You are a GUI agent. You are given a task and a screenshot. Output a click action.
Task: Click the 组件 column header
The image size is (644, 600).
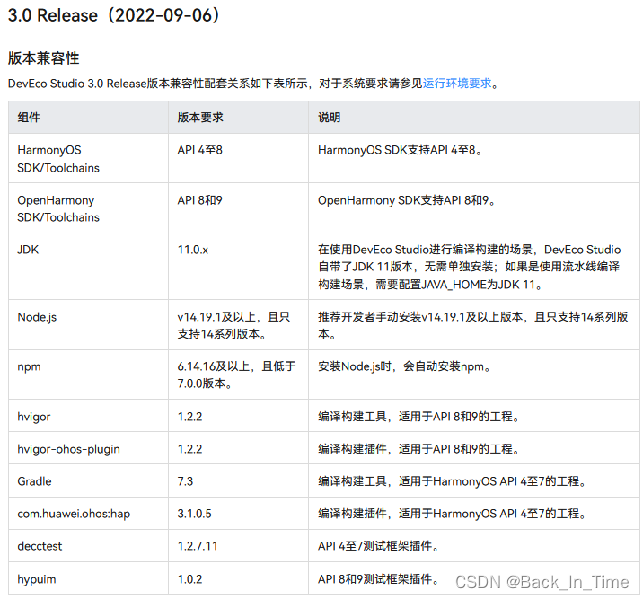click(29, 117)
